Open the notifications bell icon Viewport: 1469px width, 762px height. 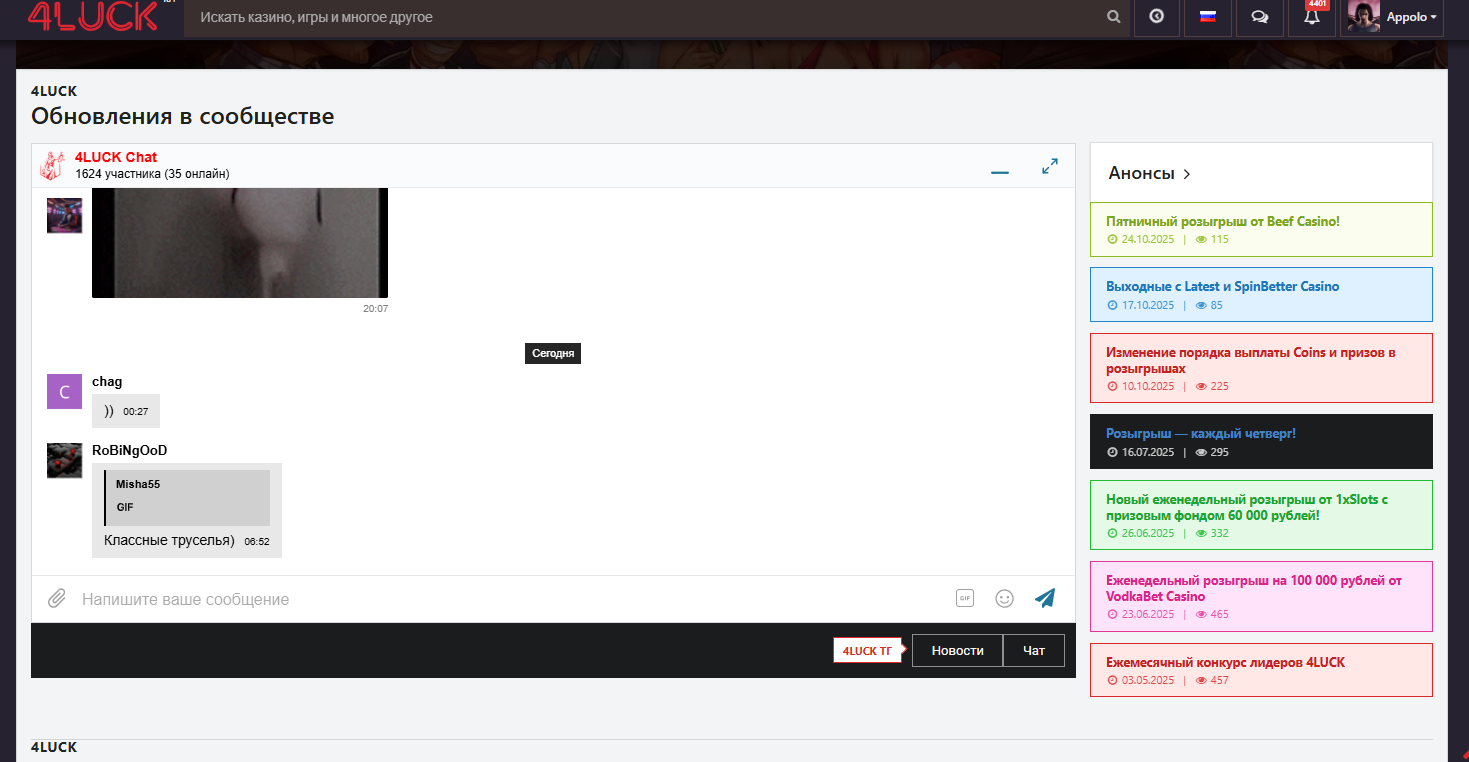pyautogui.click(x=1312, y=17)
